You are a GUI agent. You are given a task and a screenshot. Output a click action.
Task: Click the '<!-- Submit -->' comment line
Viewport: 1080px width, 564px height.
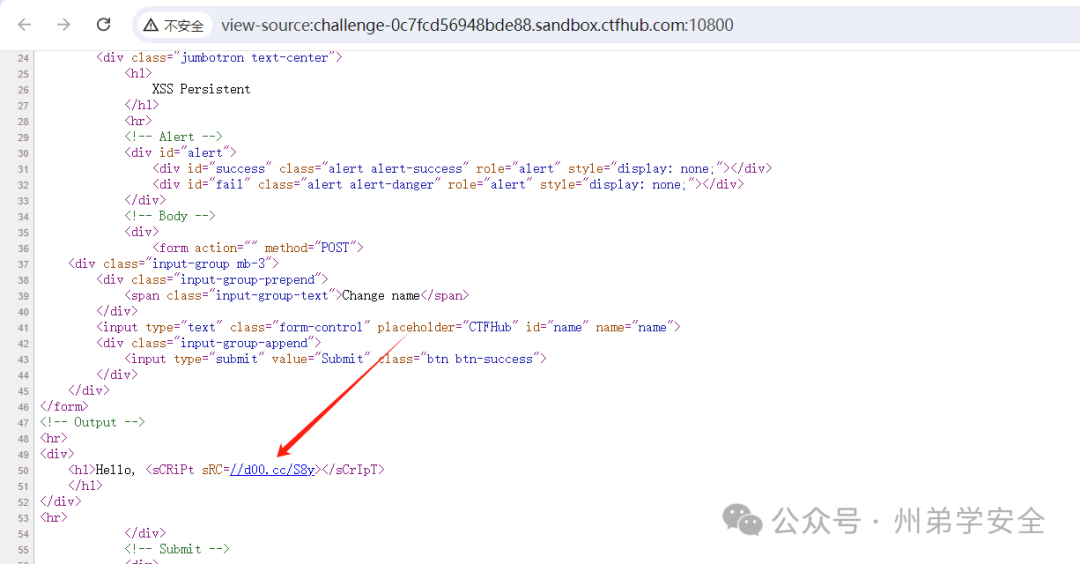pos(176,549)
